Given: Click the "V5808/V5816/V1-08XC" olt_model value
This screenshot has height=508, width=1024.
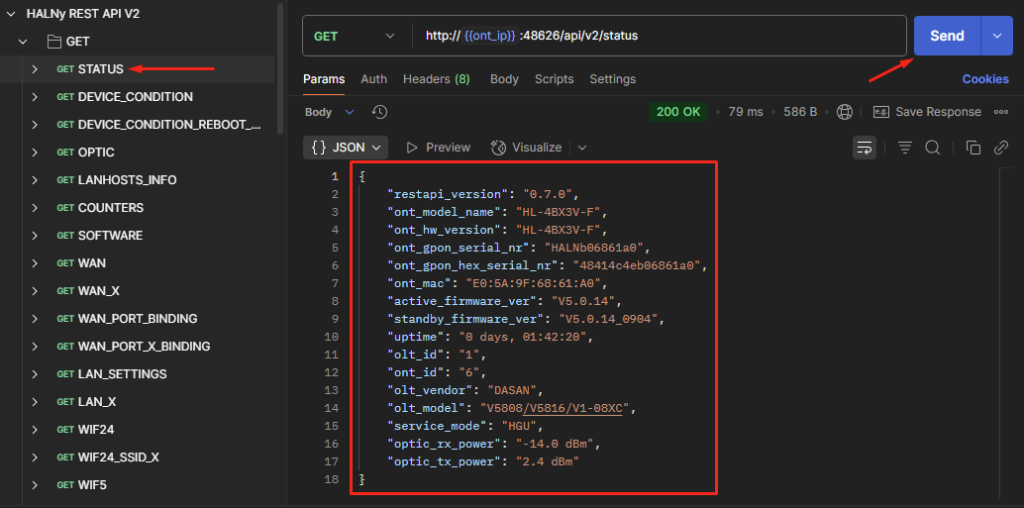Looking at the screenshot, I should click(554, 408).
